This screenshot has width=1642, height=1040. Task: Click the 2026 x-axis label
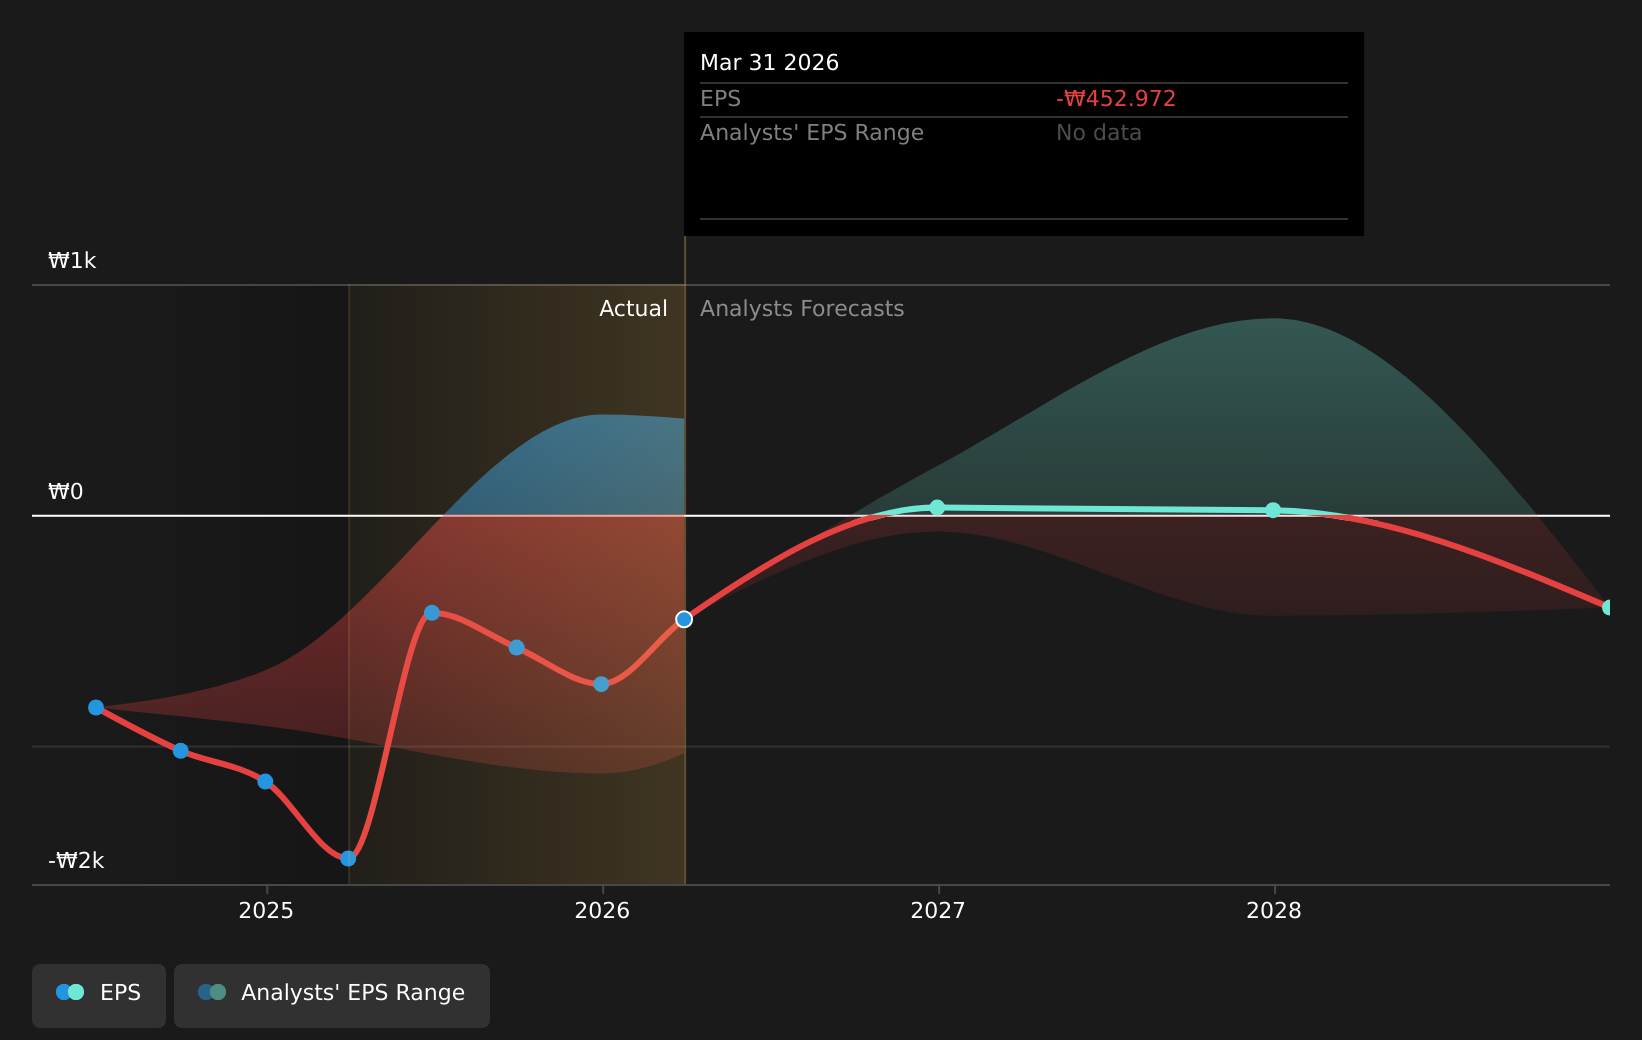point(602,911)
